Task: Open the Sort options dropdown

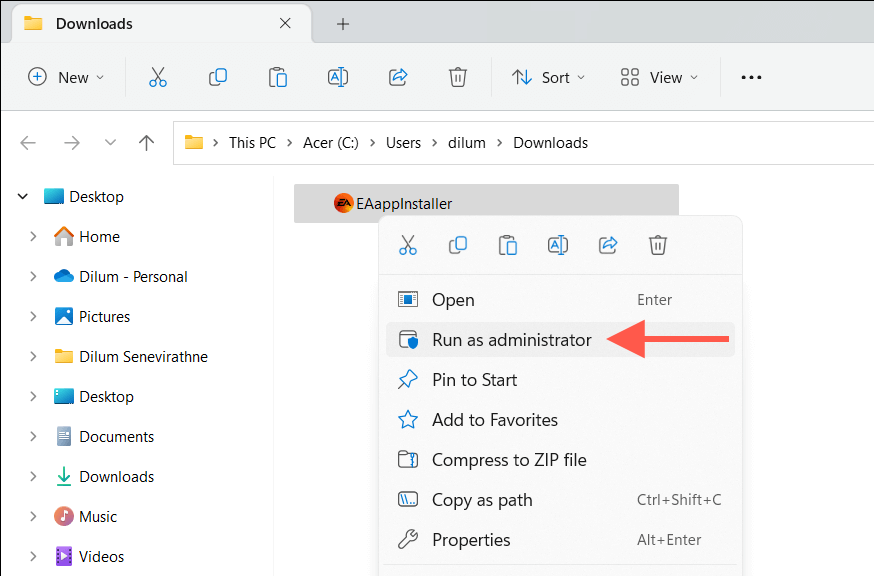Action: [548, 77]
